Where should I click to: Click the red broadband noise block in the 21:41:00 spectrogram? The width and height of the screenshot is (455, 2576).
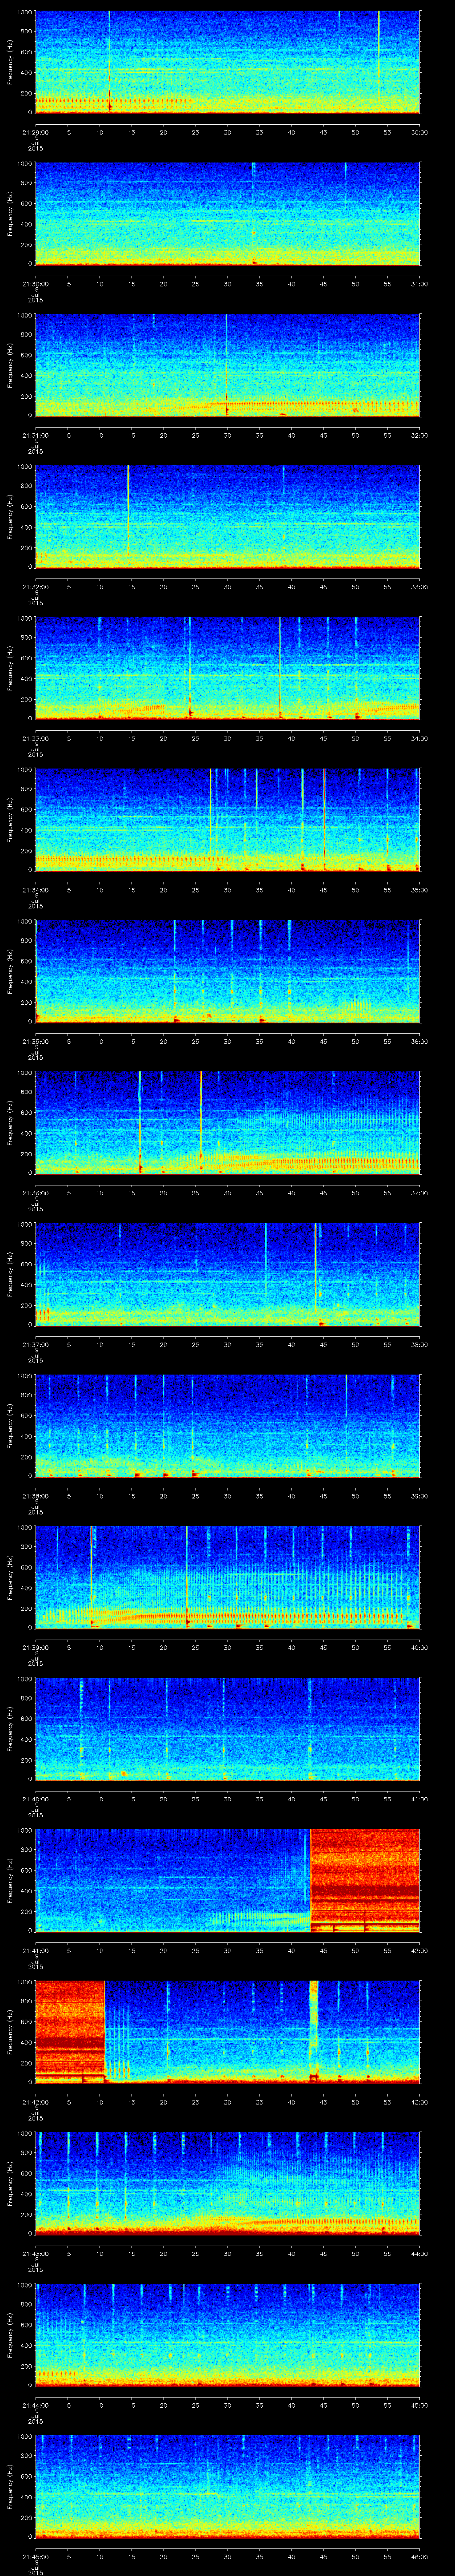(365, 1880)
